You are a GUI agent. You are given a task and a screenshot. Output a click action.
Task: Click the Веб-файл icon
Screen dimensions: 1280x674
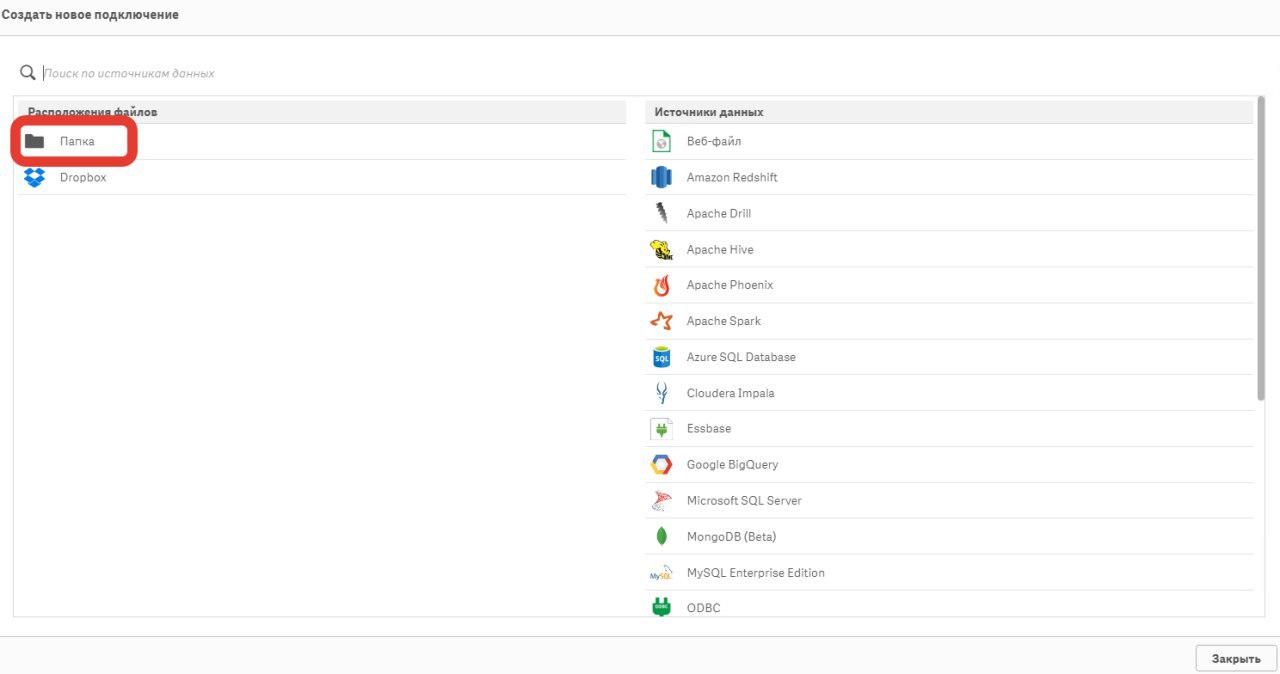661,142
